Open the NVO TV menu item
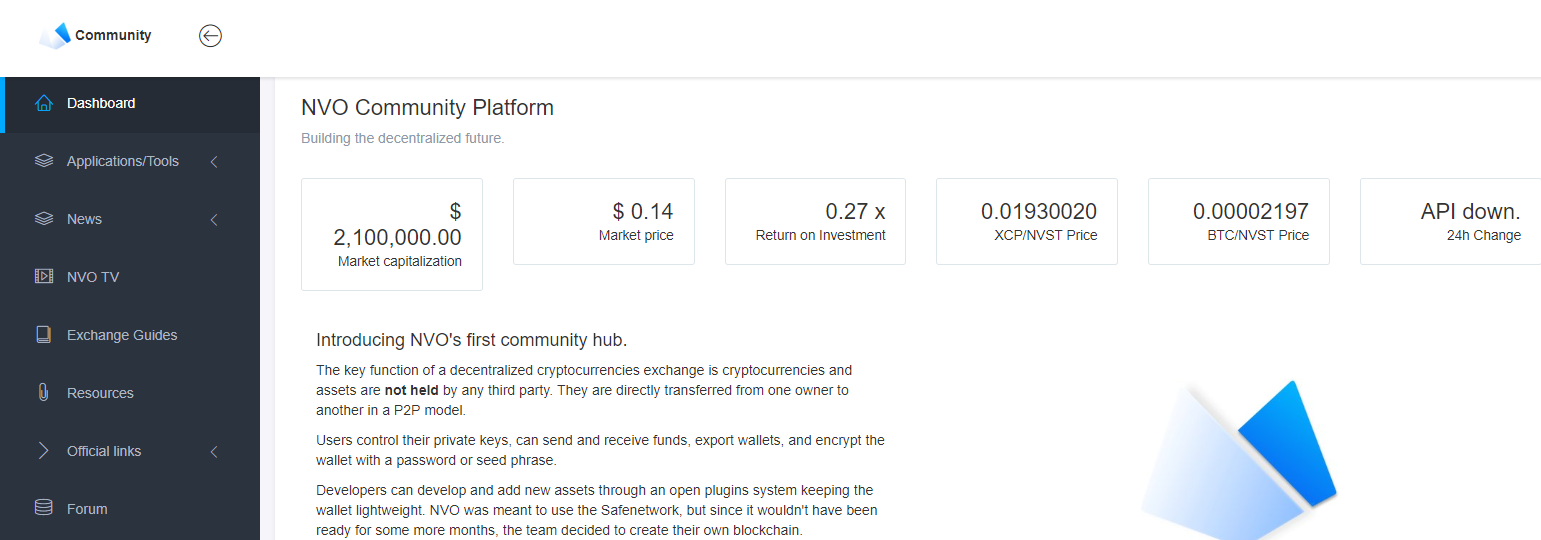The image size is (1541, 540). tap(130, 277)
